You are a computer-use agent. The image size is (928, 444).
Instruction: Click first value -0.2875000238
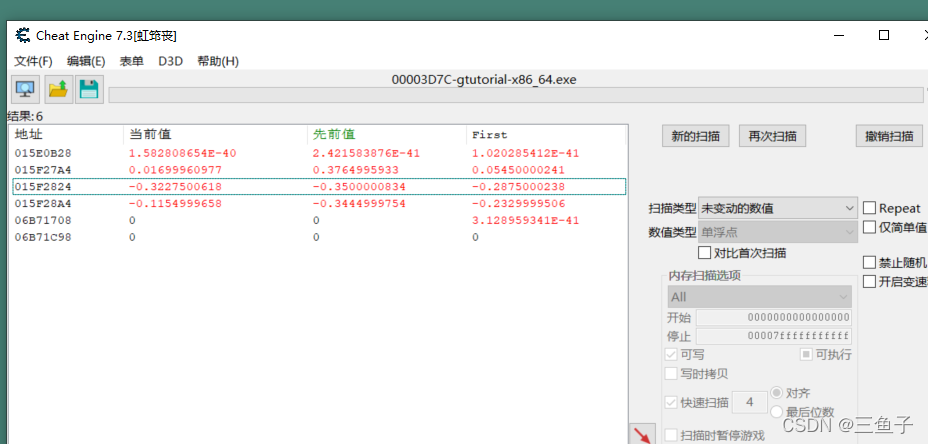click(x=518, y=186)
